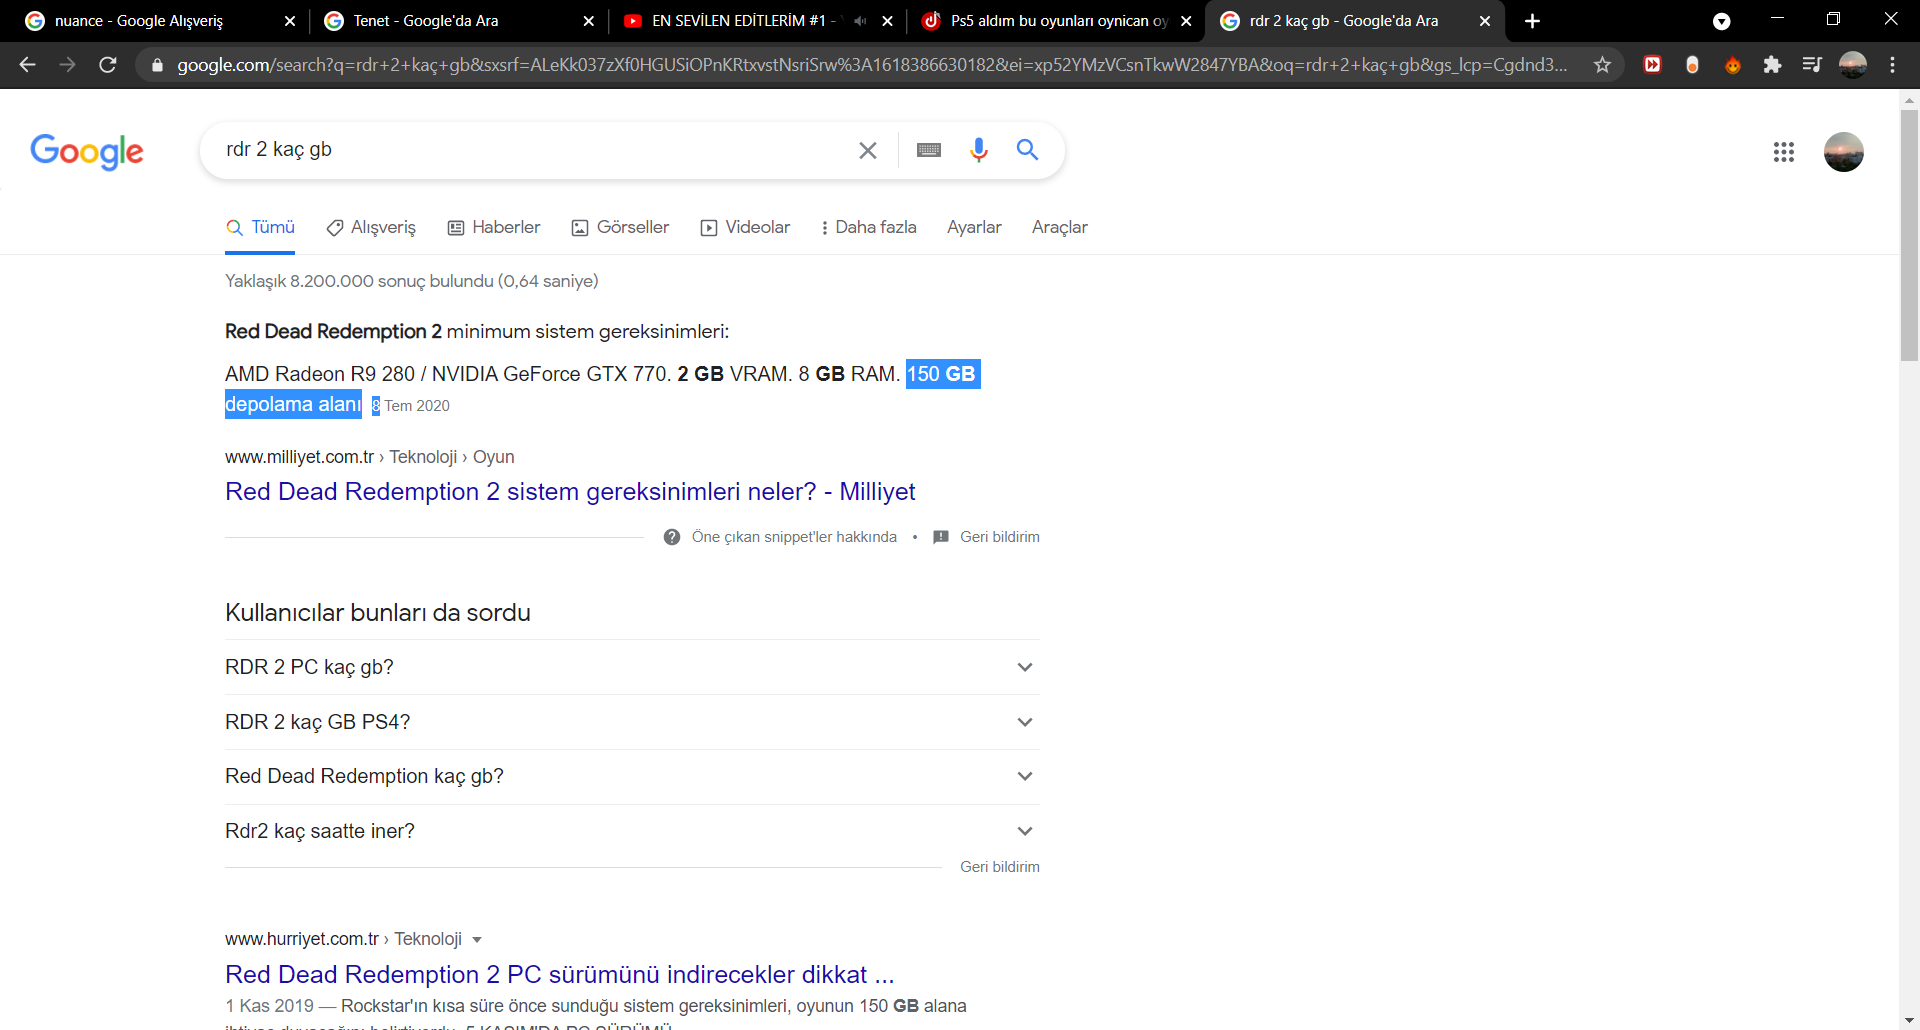Viewport: 1920px width, 1030px height.
Task: Expand Rdr2 kaç saatte iner? question
Action: [632, 831]
